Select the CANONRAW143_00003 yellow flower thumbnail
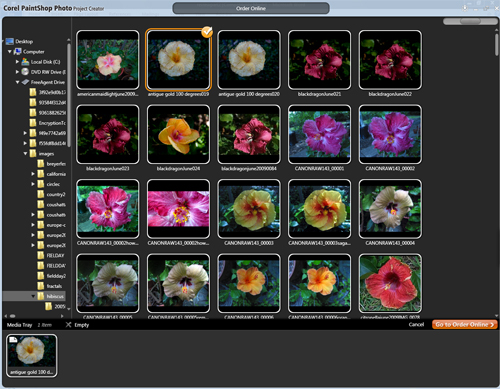The image size is (500, 389). coord(249,209)
